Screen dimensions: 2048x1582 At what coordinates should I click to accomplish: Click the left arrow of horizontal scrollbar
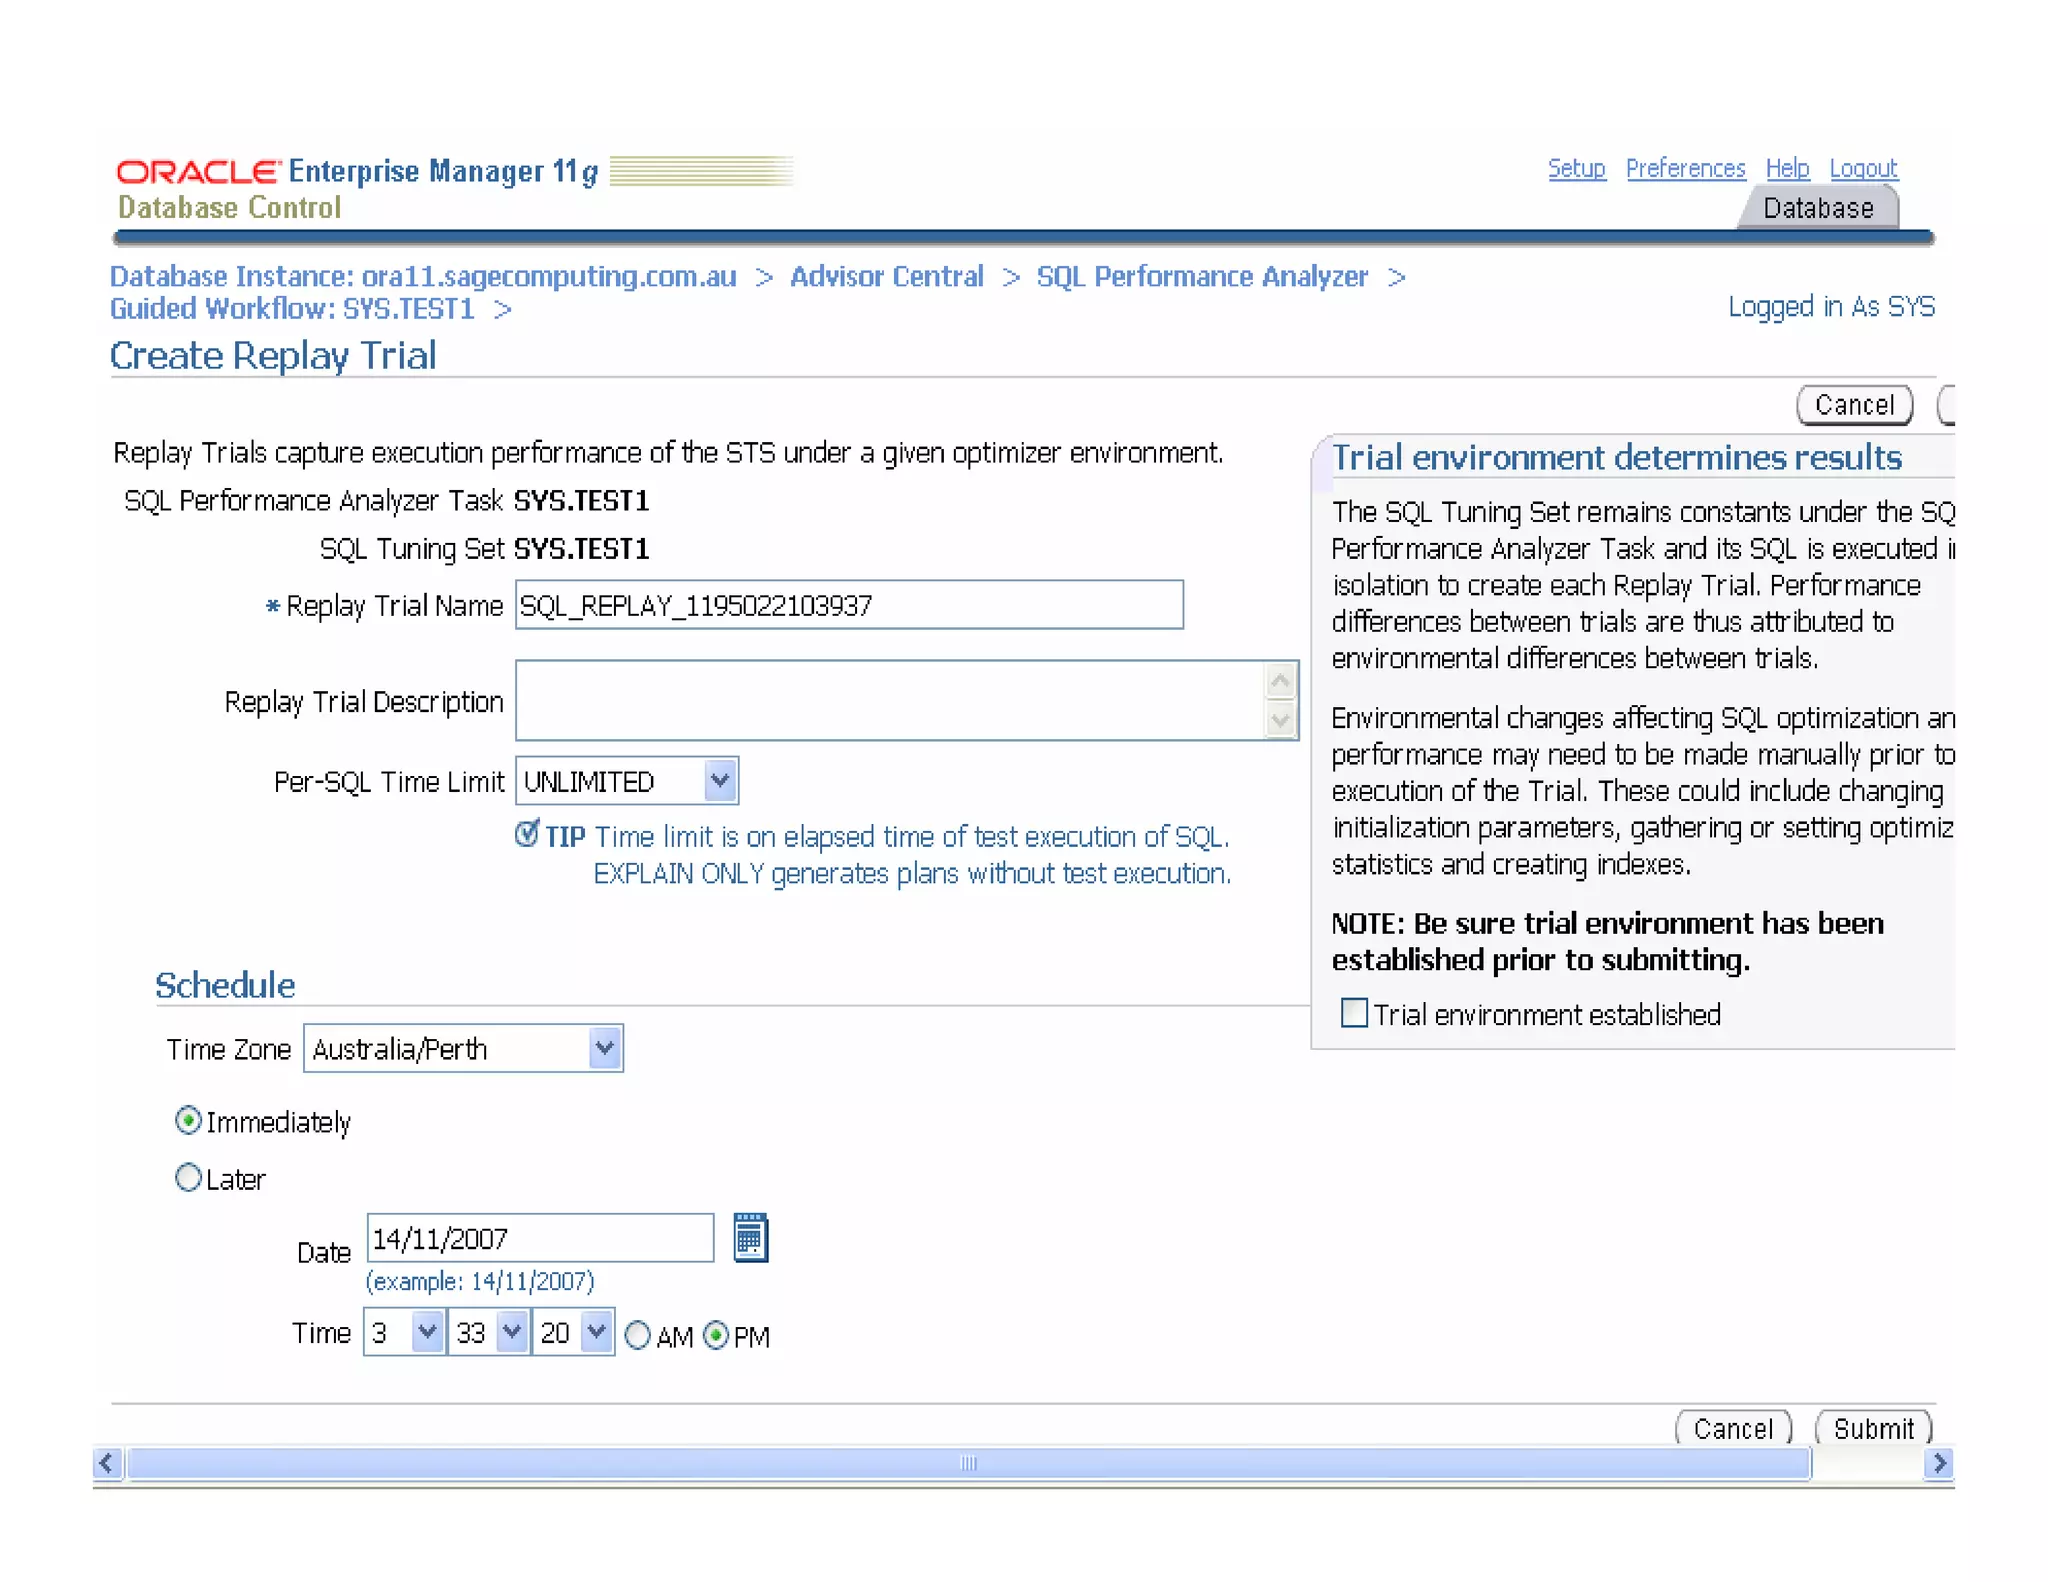[x=108, y=1463]
